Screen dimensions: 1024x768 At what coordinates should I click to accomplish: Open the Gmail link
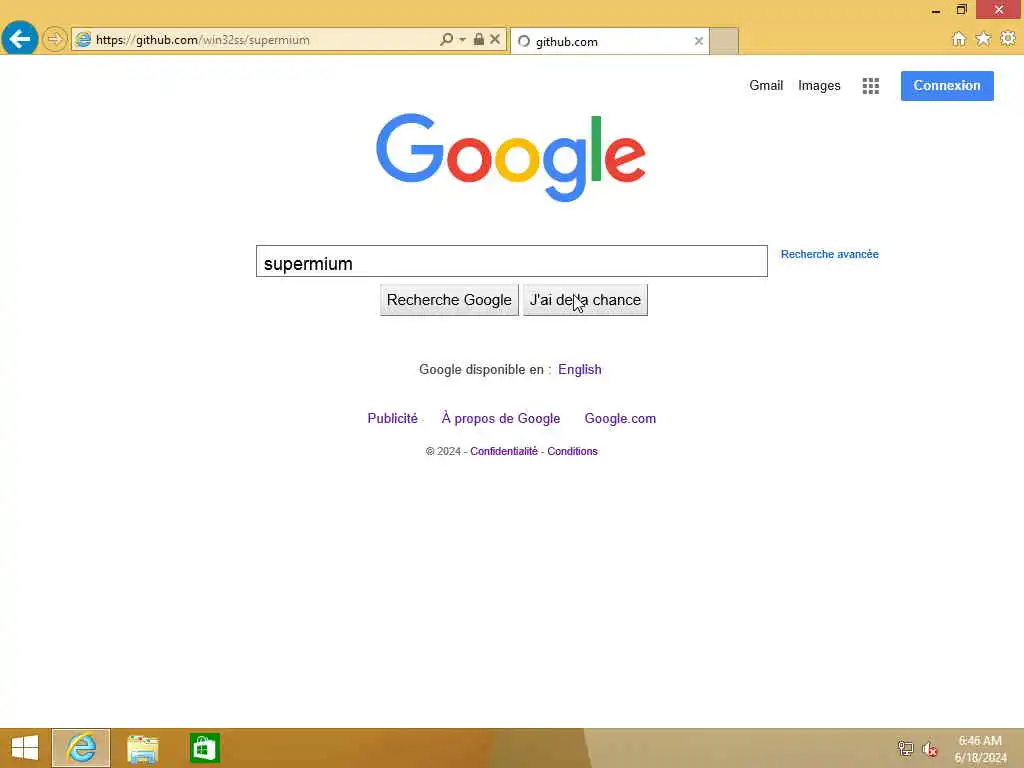pos(766,86)
